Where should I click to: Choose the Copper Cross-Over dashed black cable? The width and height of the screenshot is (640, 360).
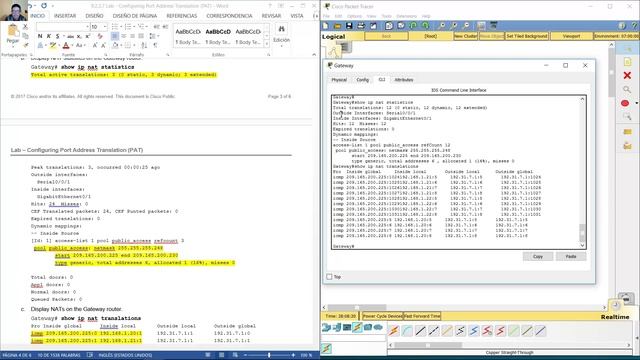coord(434,330)
